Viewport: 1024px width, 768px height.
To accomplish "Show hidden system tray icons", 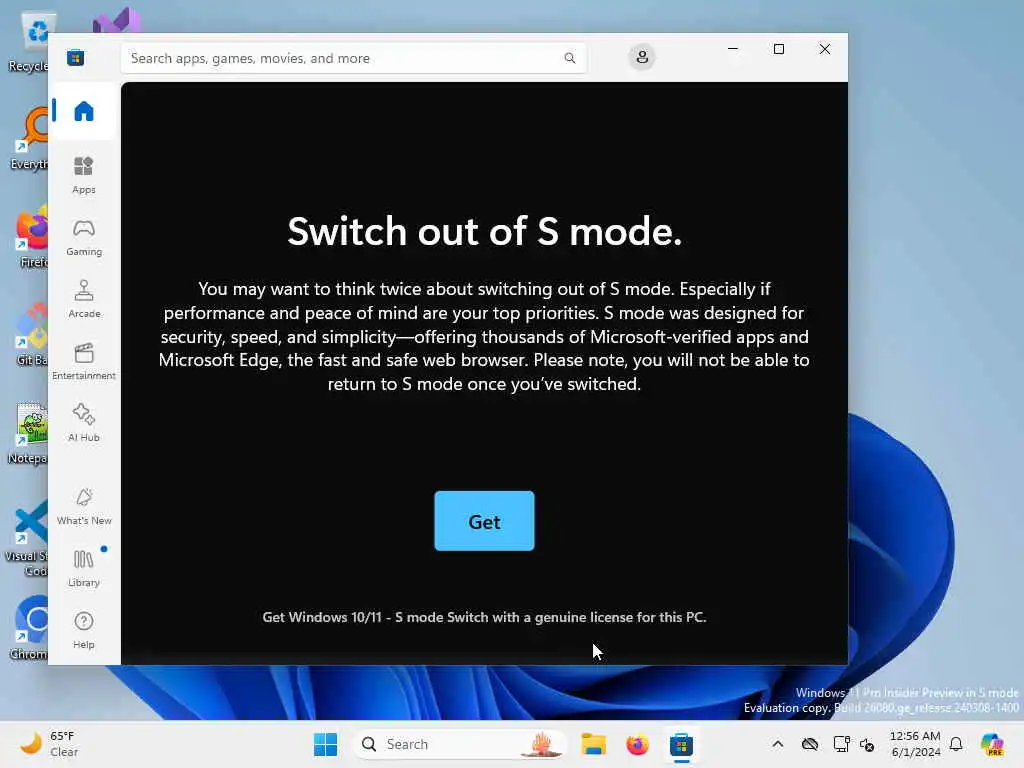I will tap(777, 744).
